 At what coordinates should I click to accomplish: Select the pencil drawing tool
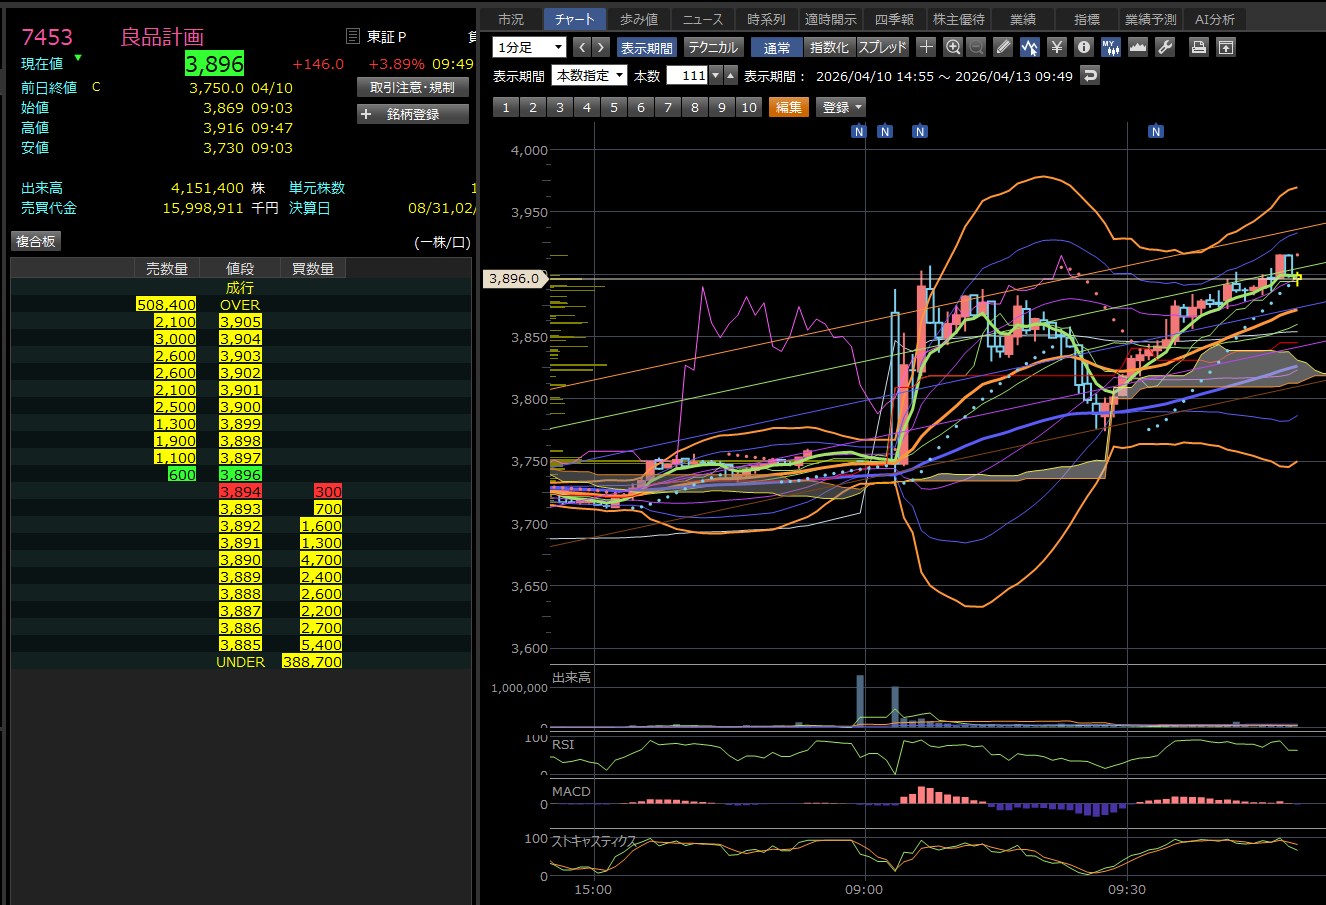coord(1003,47)
